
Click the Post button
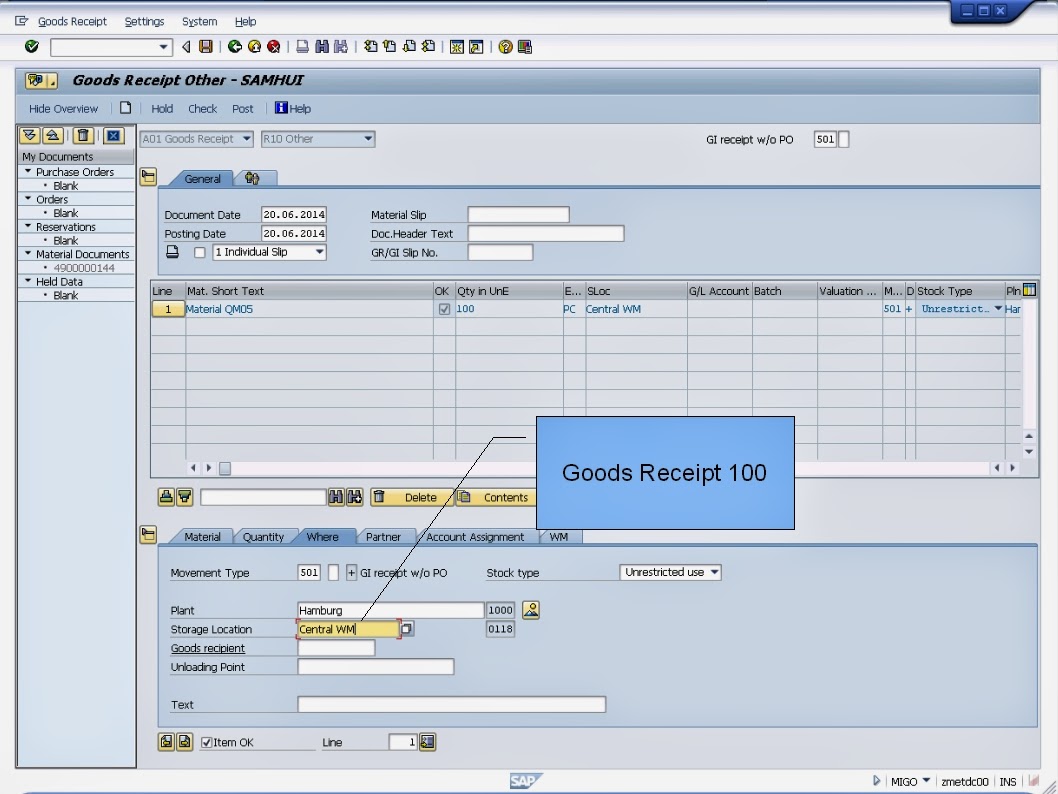(243, 108)
